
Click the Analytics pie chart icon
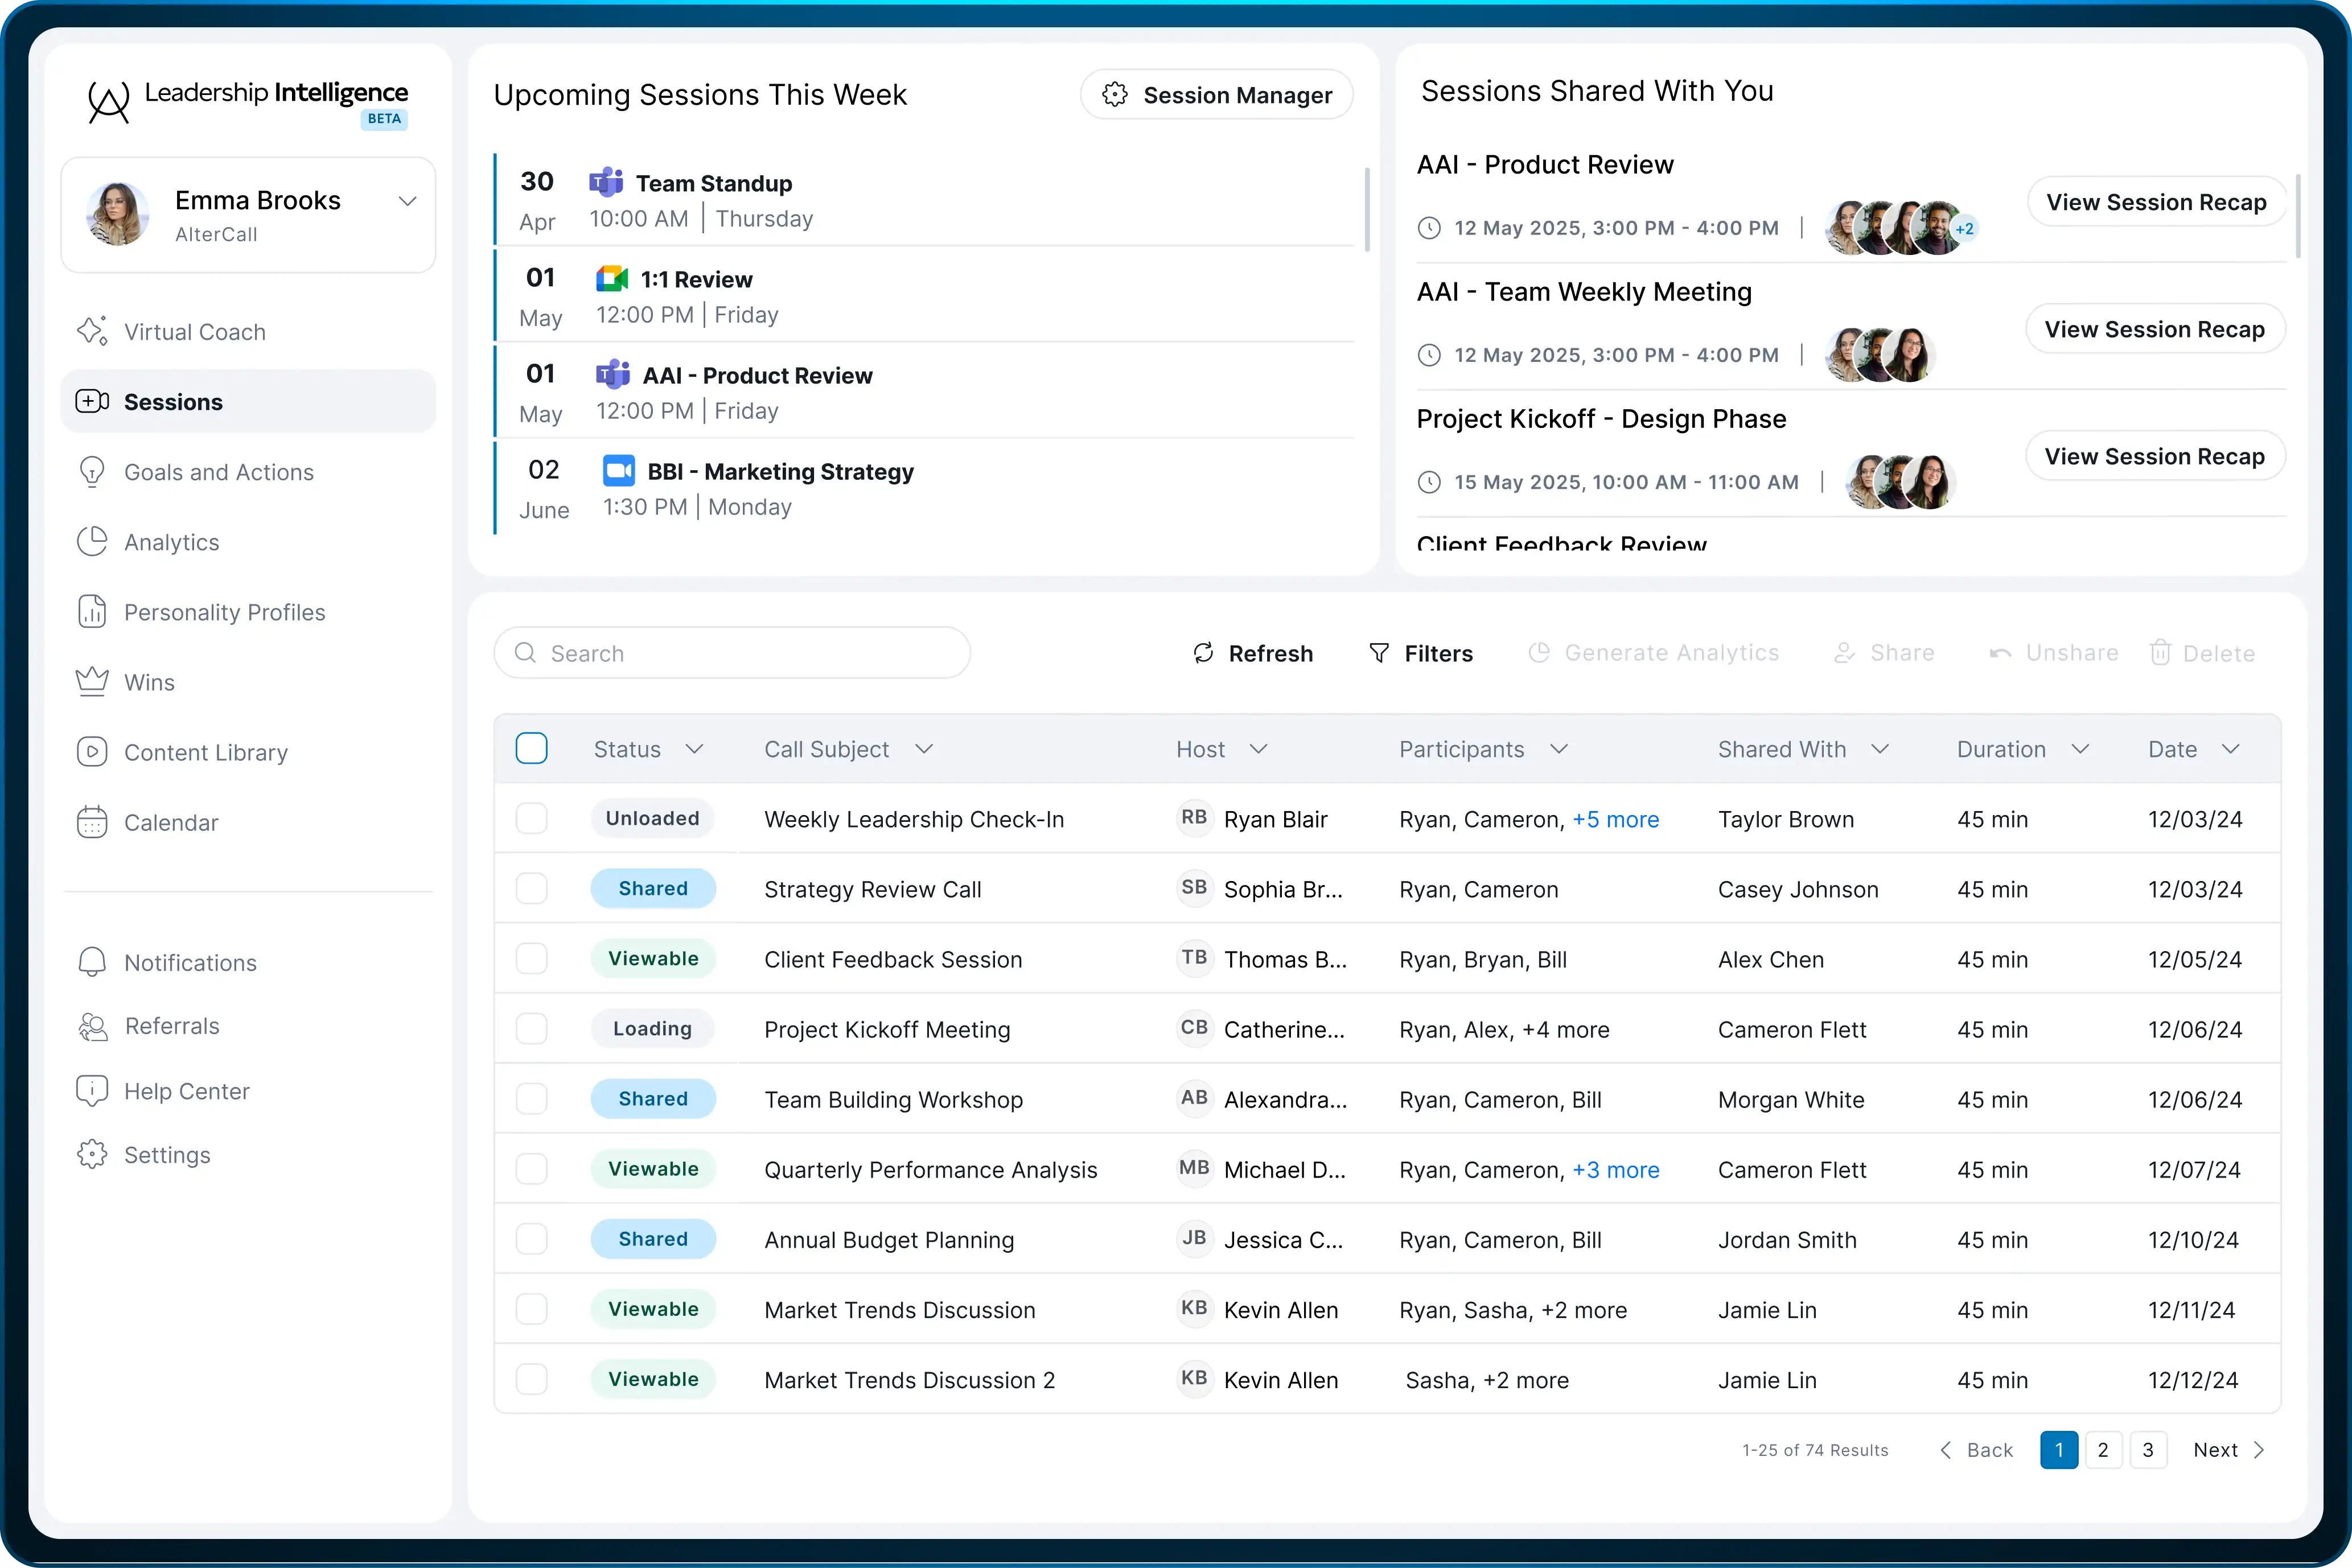tap(92, 542)
